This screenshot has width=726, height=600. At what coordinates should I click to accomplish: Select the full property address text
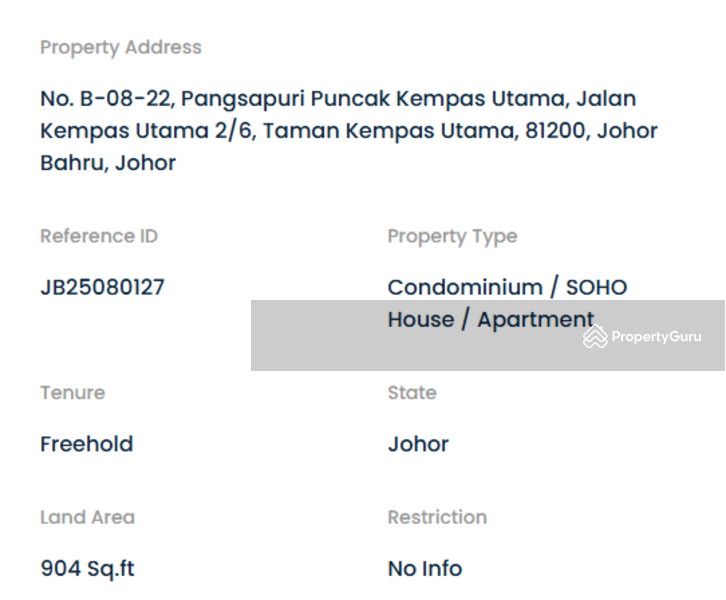point(349,131)
